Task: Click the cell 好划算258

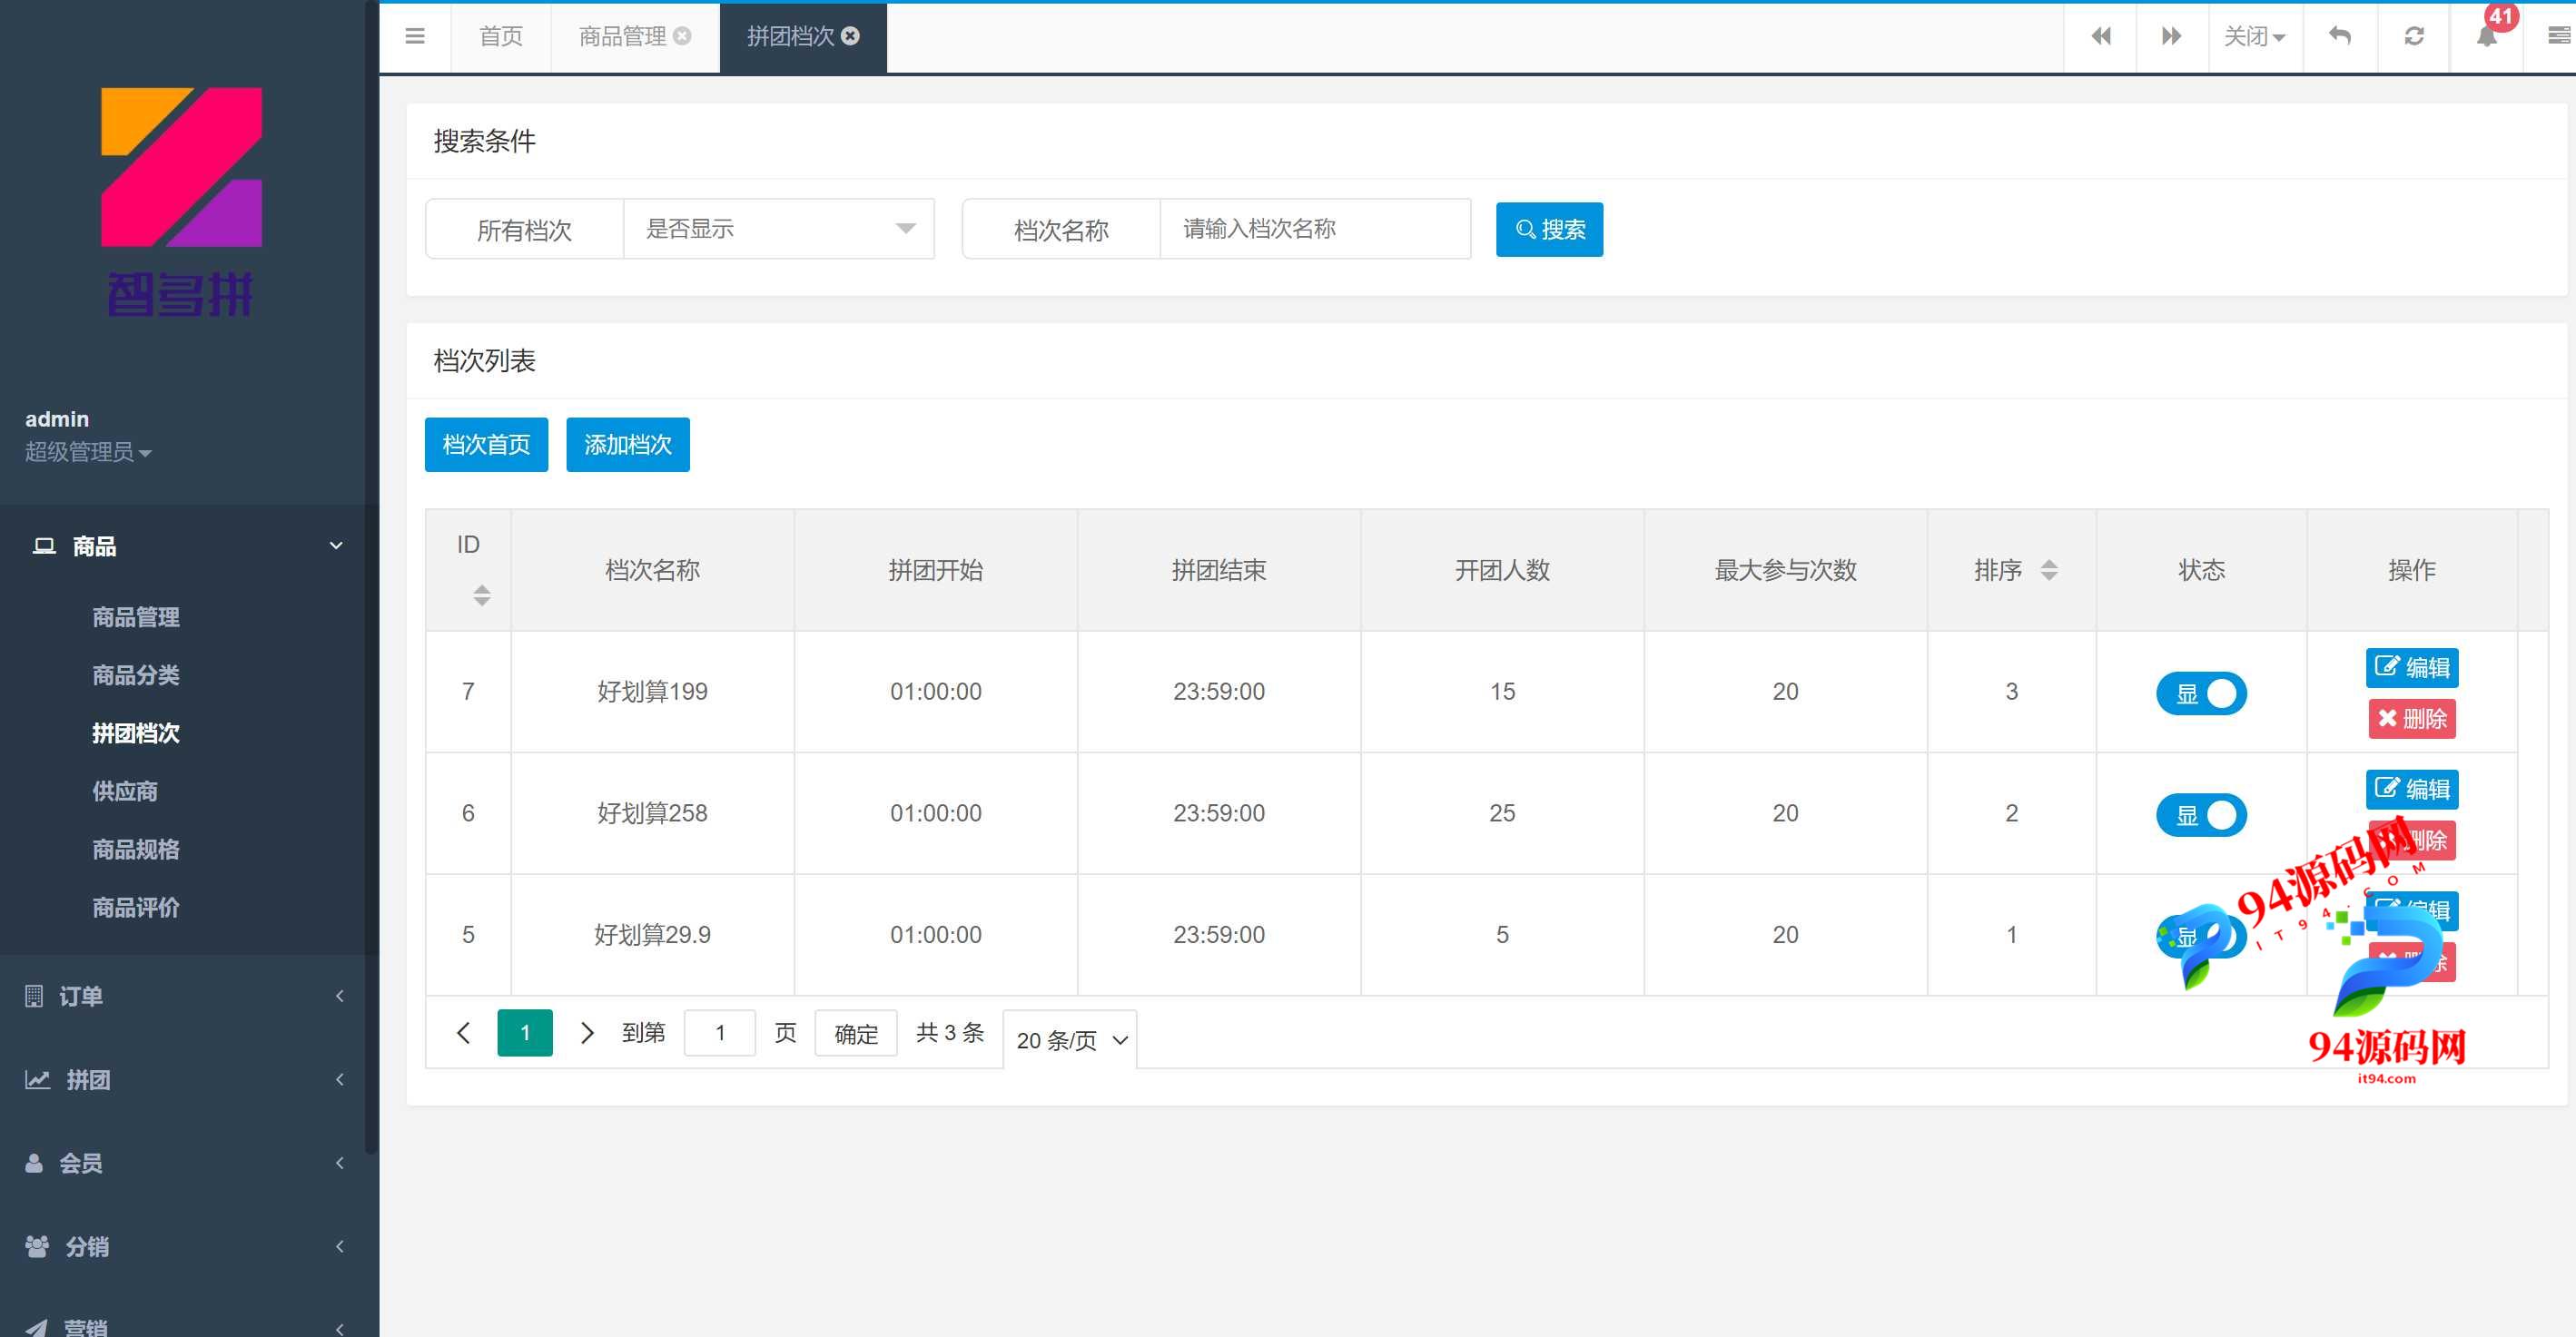Action: [x=652, y=813]
